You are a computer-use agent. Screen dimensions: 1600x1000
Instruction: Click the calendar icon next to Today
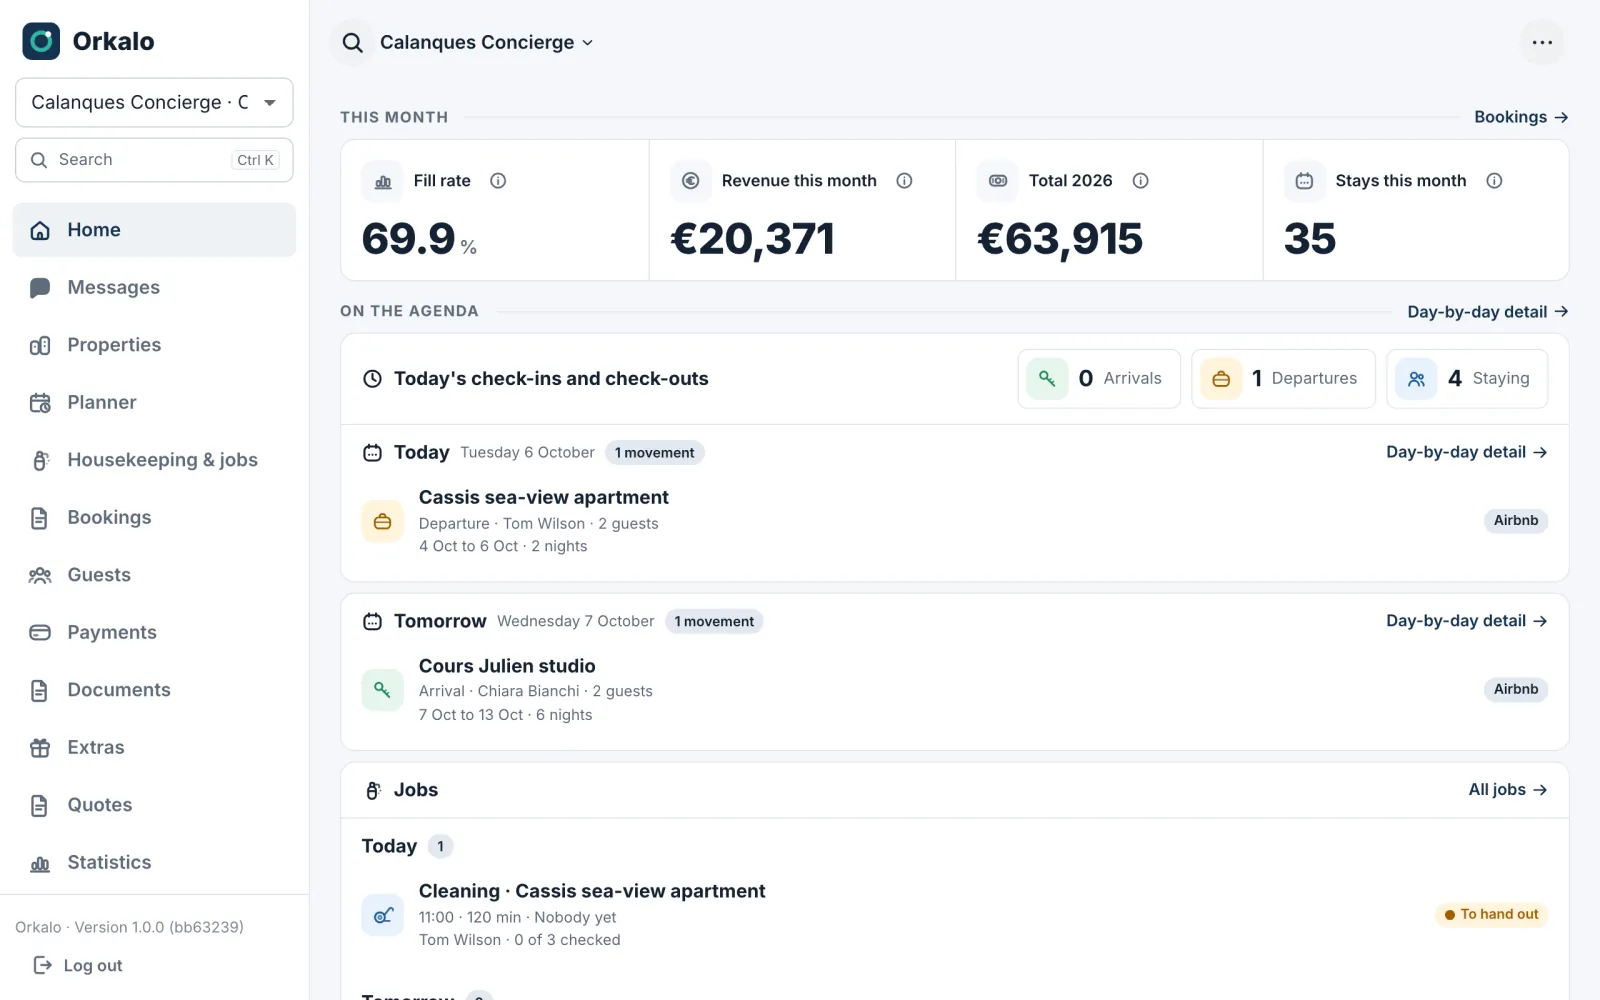click(372, 453)
